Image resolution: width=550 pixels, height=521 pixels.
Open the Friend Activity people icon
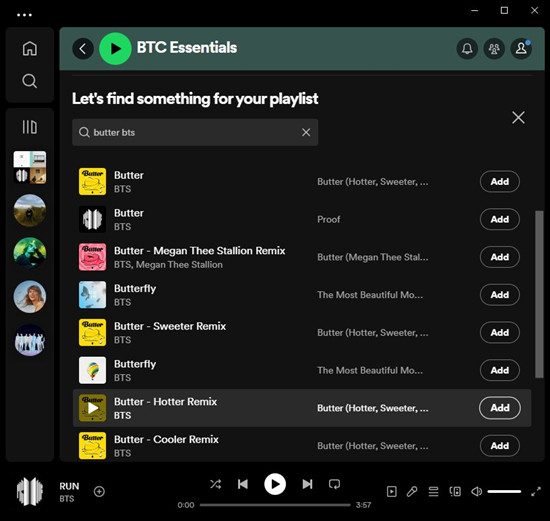pos(494,48)
